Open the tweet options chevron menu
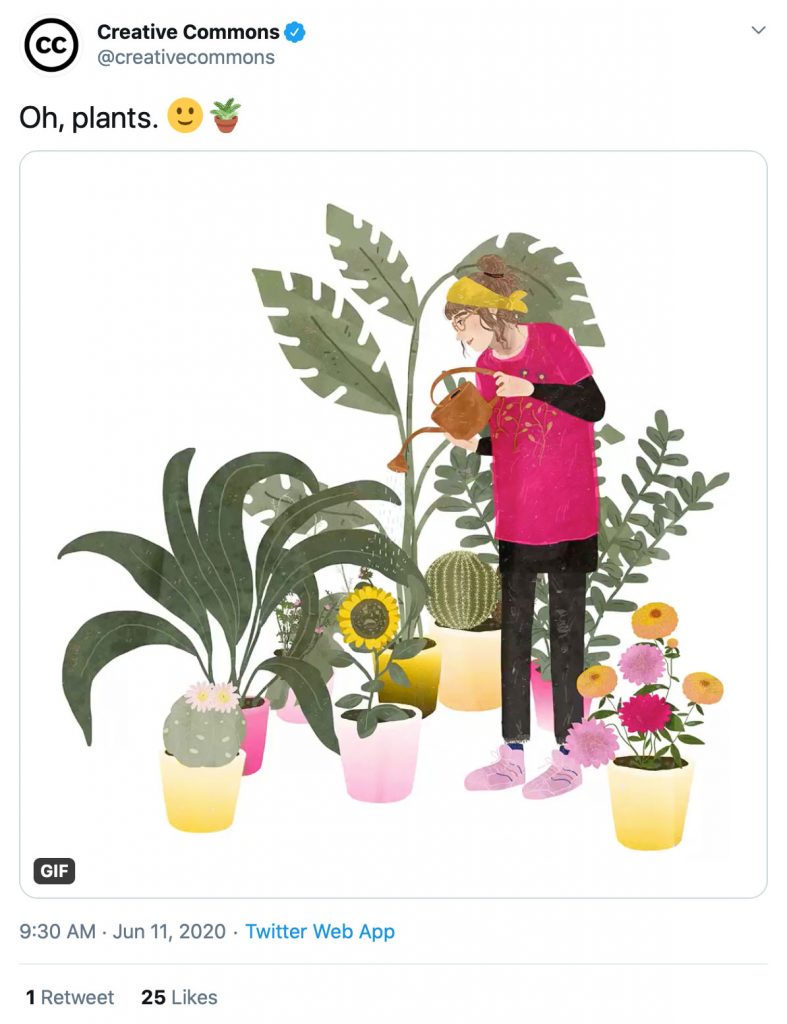 (758, 30)
